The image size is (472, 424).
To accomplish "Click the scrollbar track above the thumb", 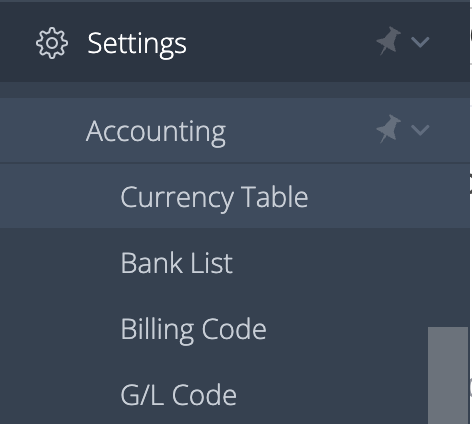I will pos(448,277).
